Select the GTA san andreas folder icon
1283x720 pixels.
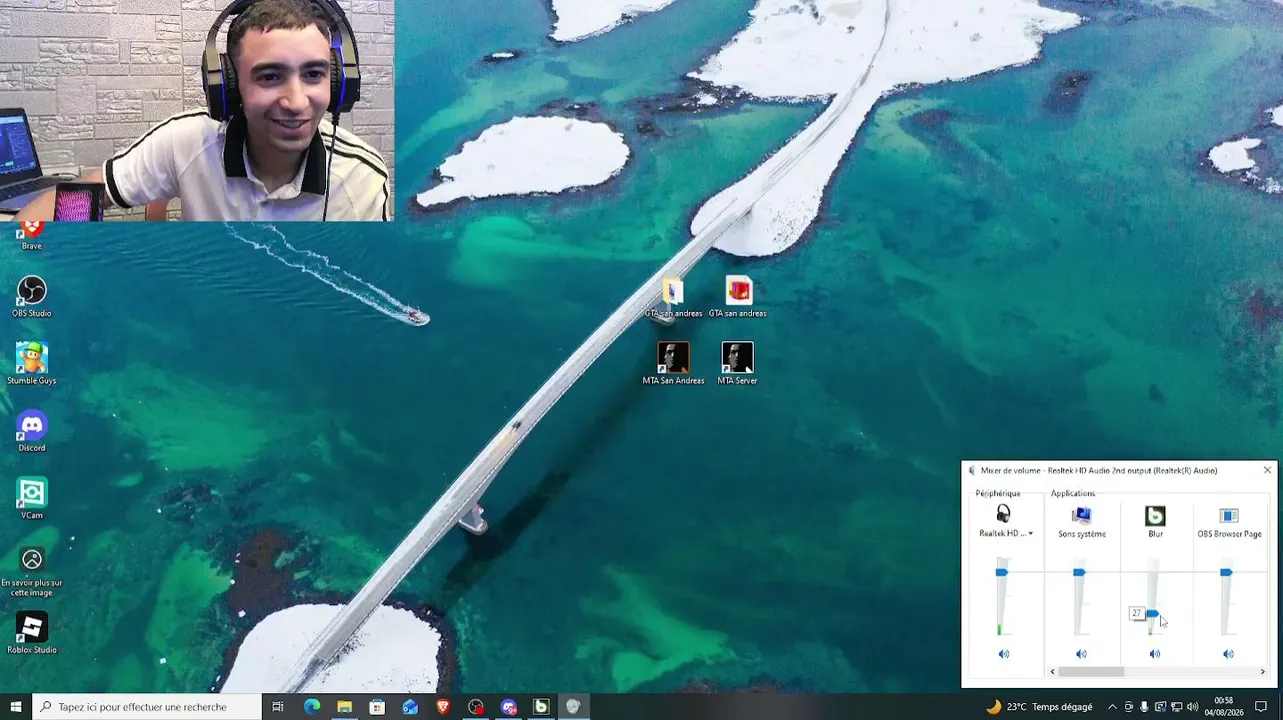[x=673, y=297]
